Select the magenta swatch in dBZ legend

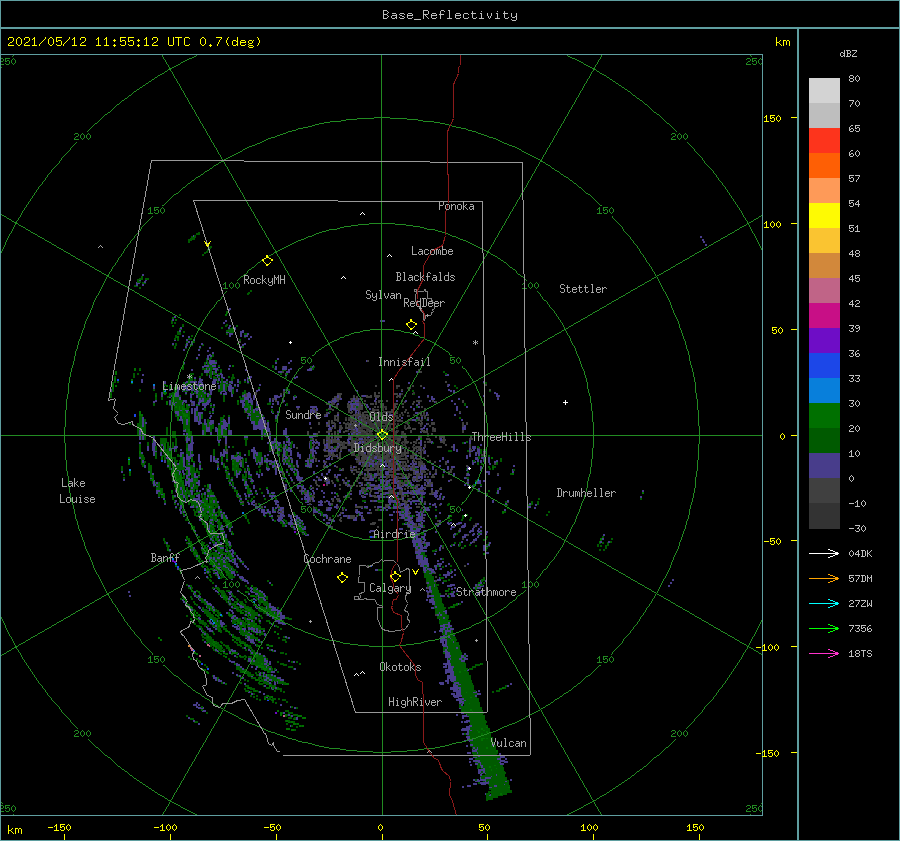(824, 315)
